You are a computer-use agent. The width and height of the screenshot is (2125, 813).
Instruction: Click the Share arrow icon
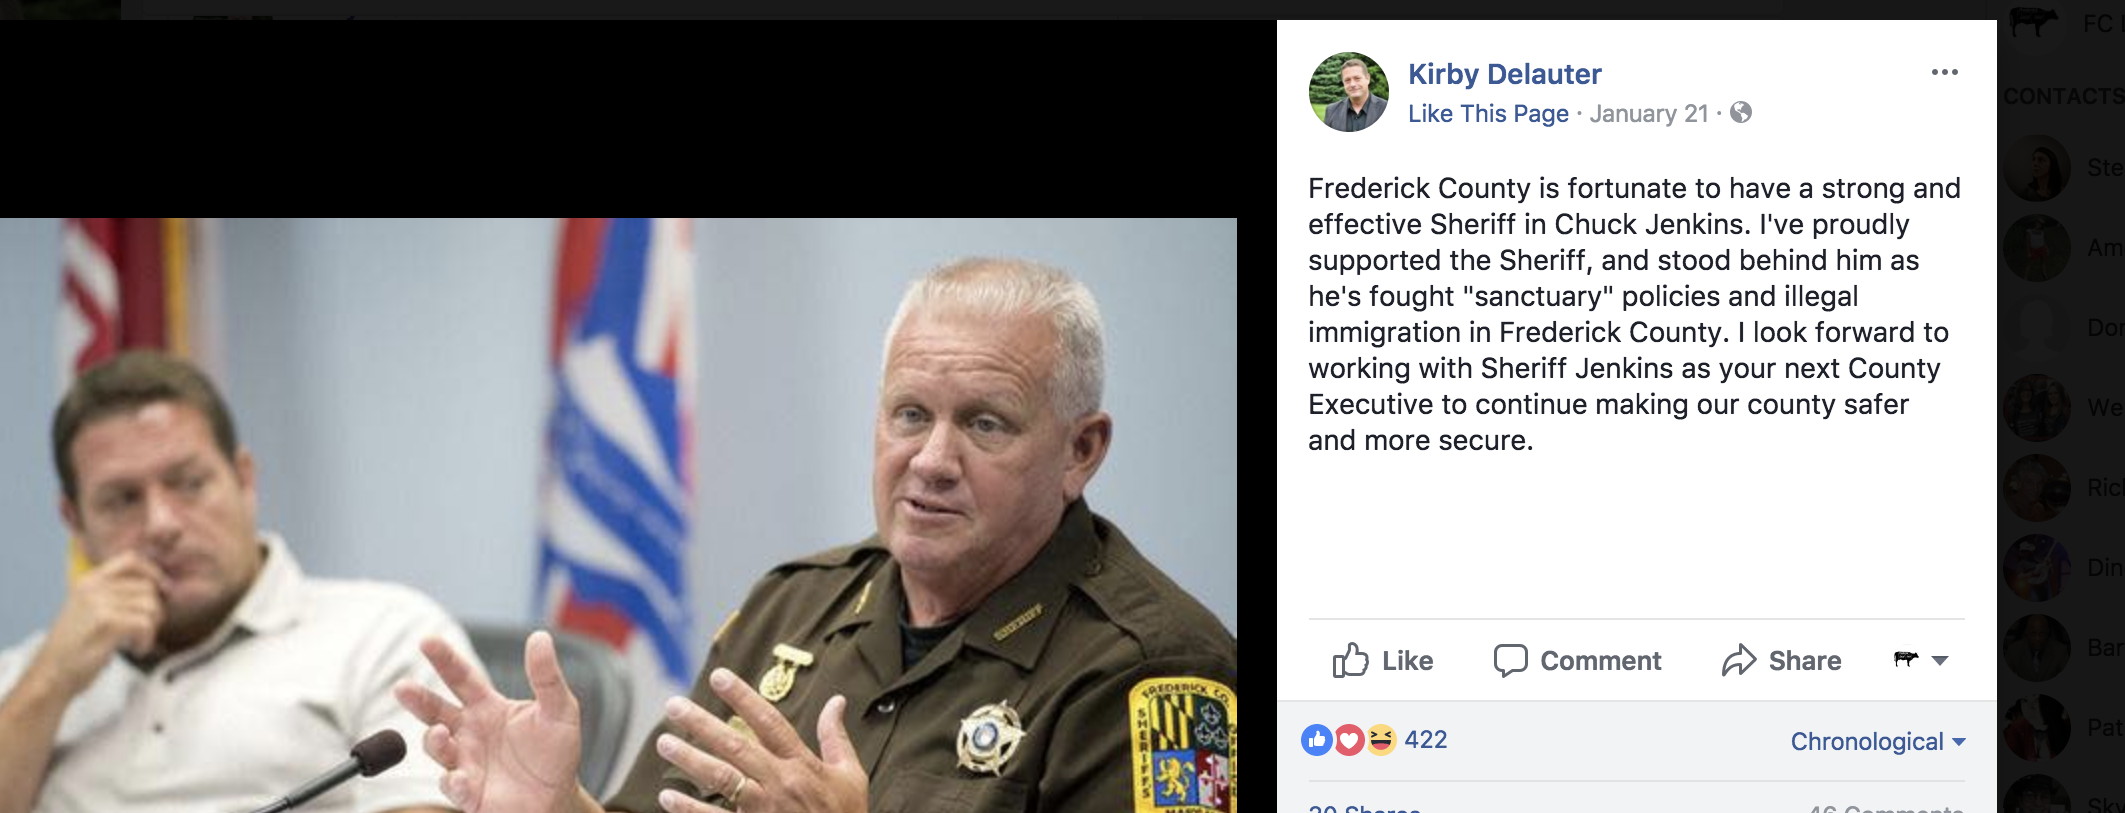pos(1739,660)
